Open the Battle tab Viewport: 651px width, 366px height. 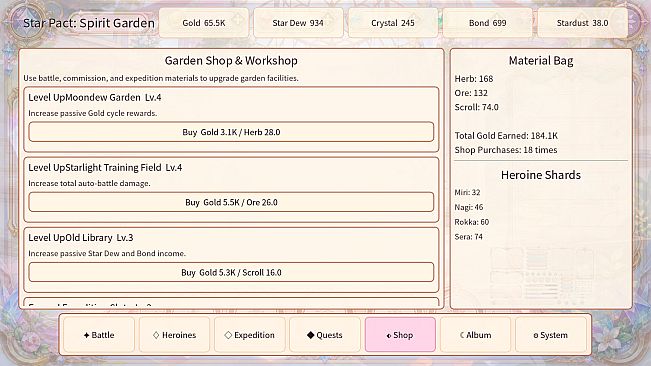click(x=99, y=335)
